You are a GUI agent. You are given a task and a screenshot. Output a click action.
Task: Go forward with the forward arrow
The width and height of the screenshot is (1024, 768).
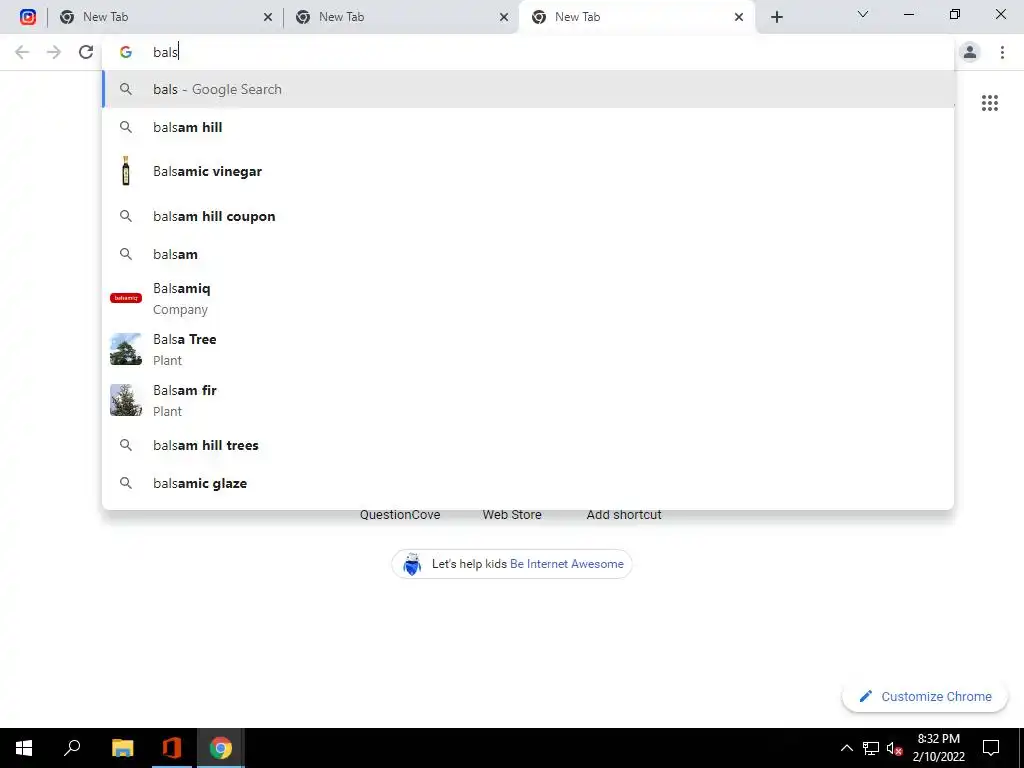54,52
